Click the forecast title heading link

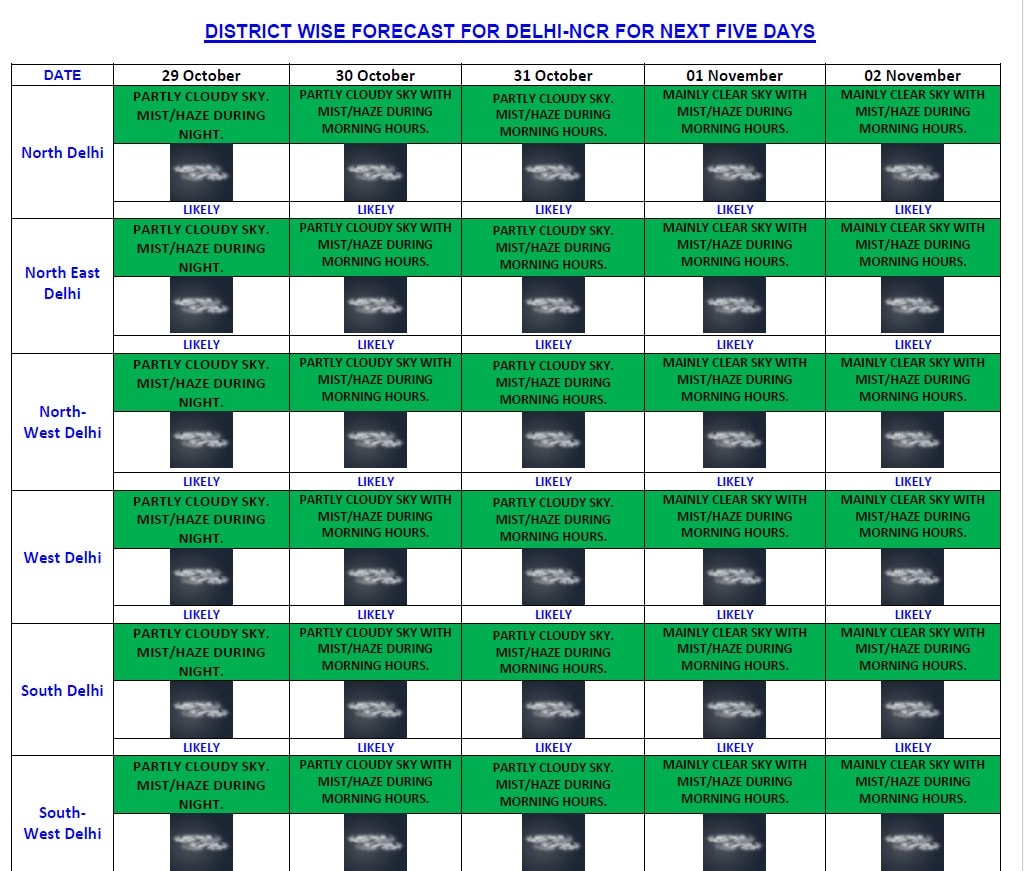click(509, 31)
